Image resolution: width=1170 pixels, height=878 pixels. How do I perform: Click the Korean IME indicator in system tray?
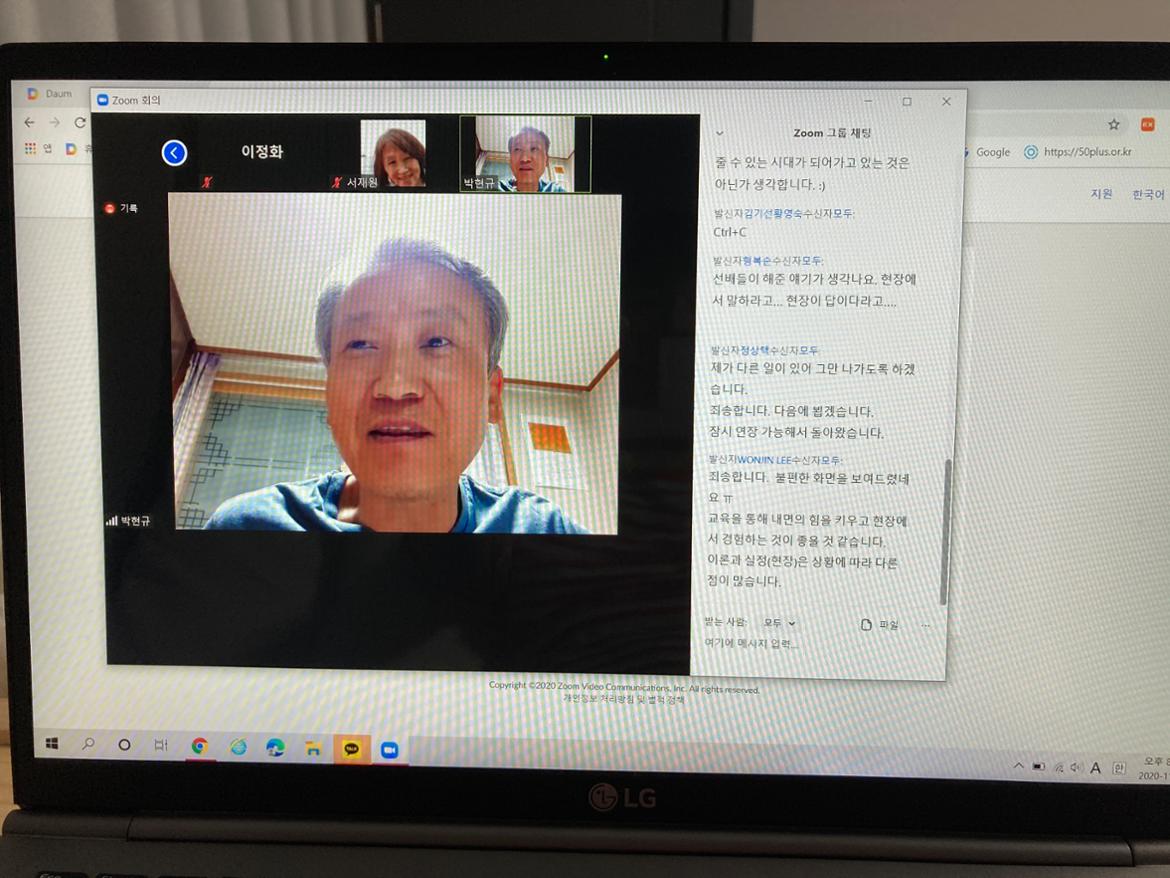tap(1119, 769)
